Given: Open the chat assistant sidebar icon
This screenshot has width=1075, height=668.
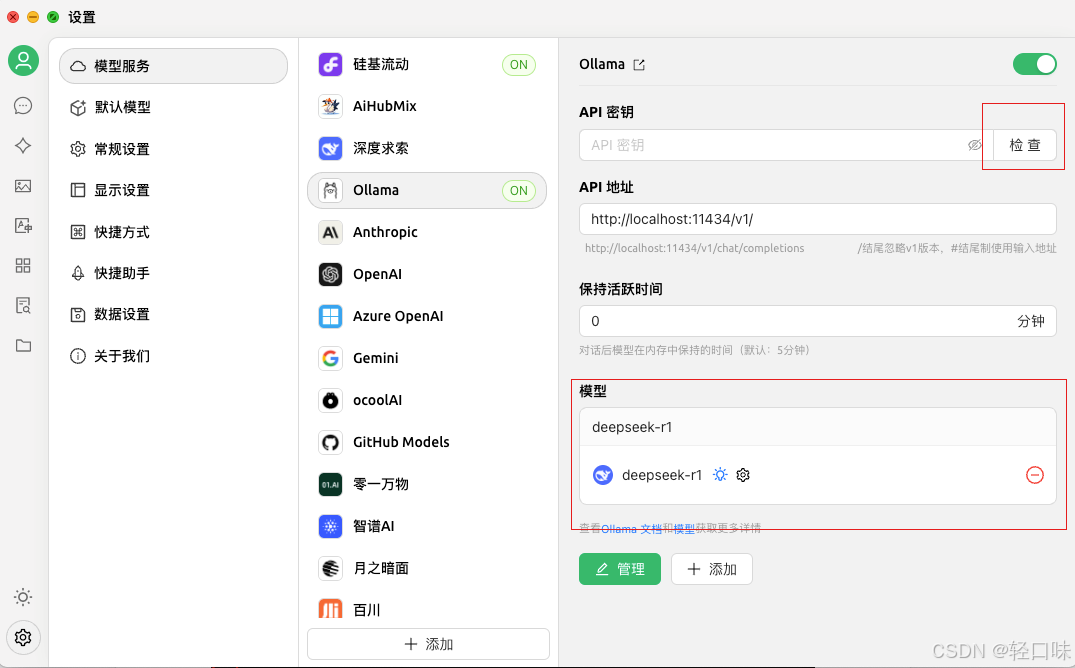Looking at the screenshot, I should (x=23, y=106).
